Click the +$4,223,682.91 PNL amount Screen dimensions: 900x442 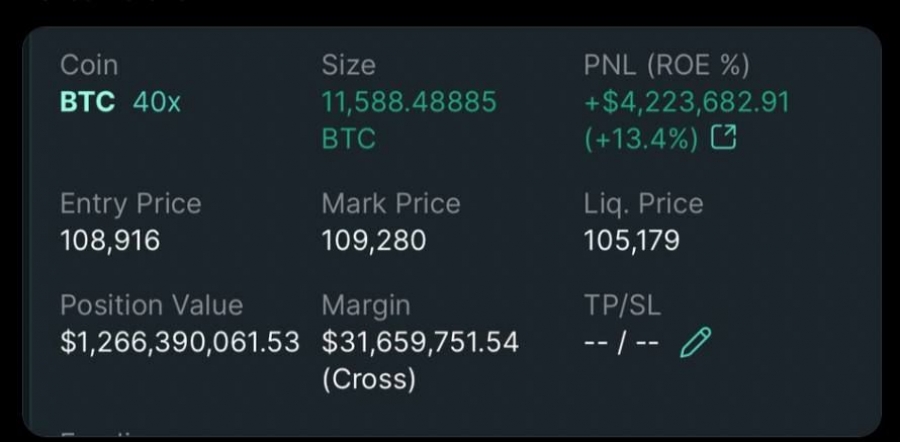686,102
